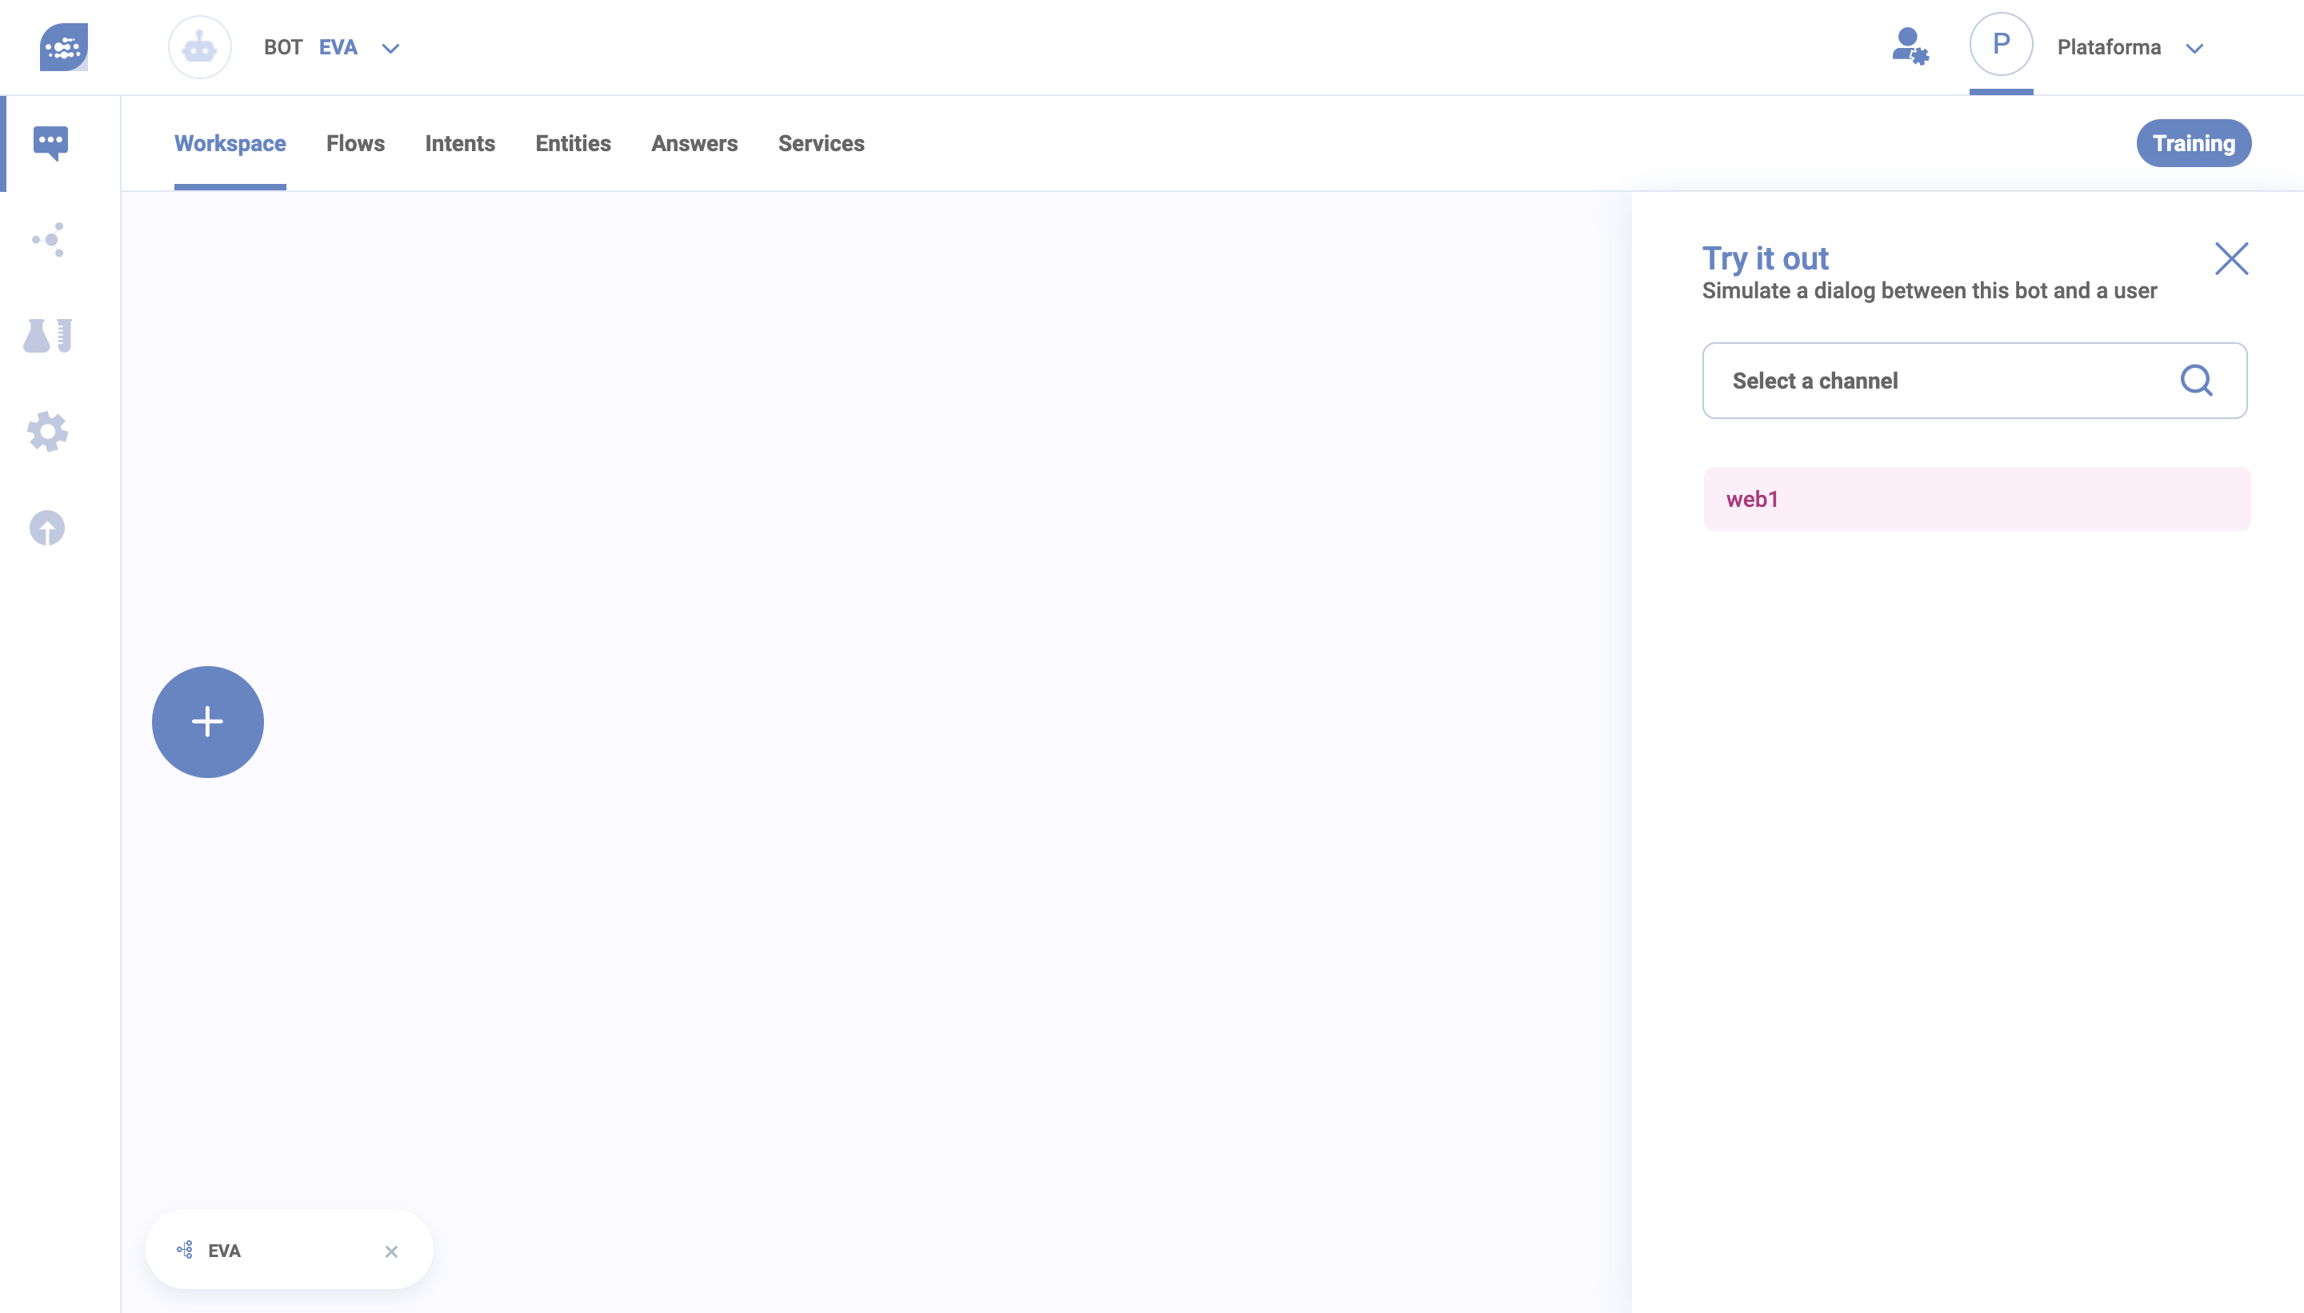Open the nodes sidebar icon
2304x1313 pixels.
point(48,239)
